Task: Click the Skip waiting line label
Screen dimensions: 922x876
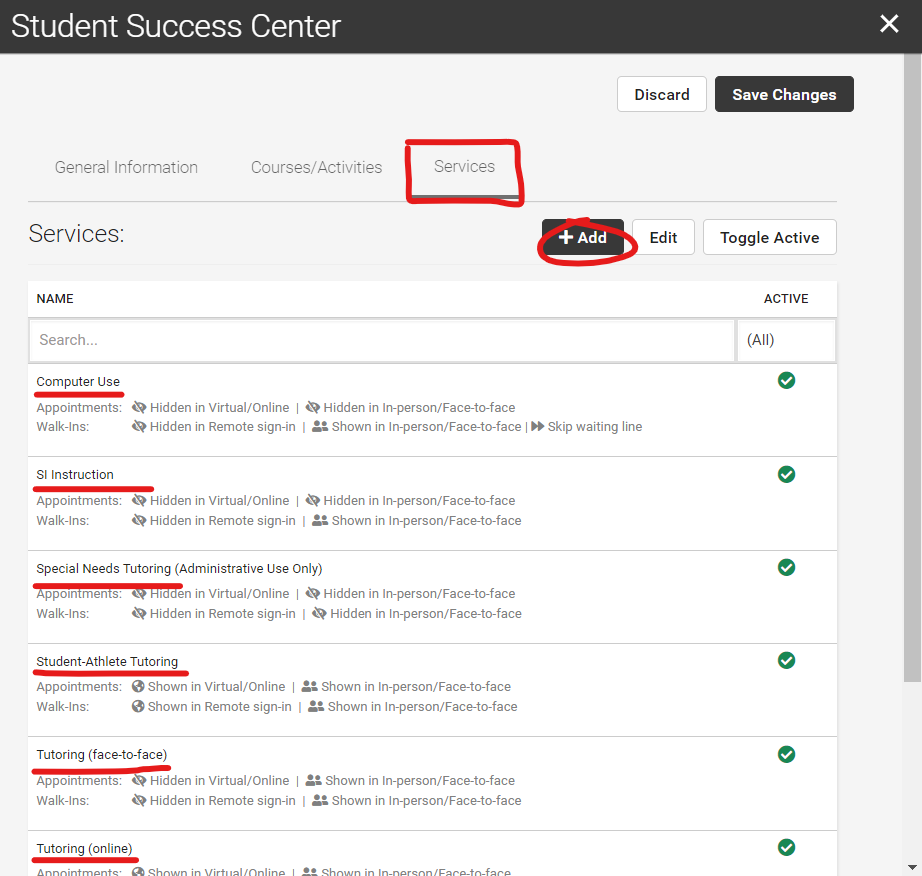Action: (x=594, y=426)
